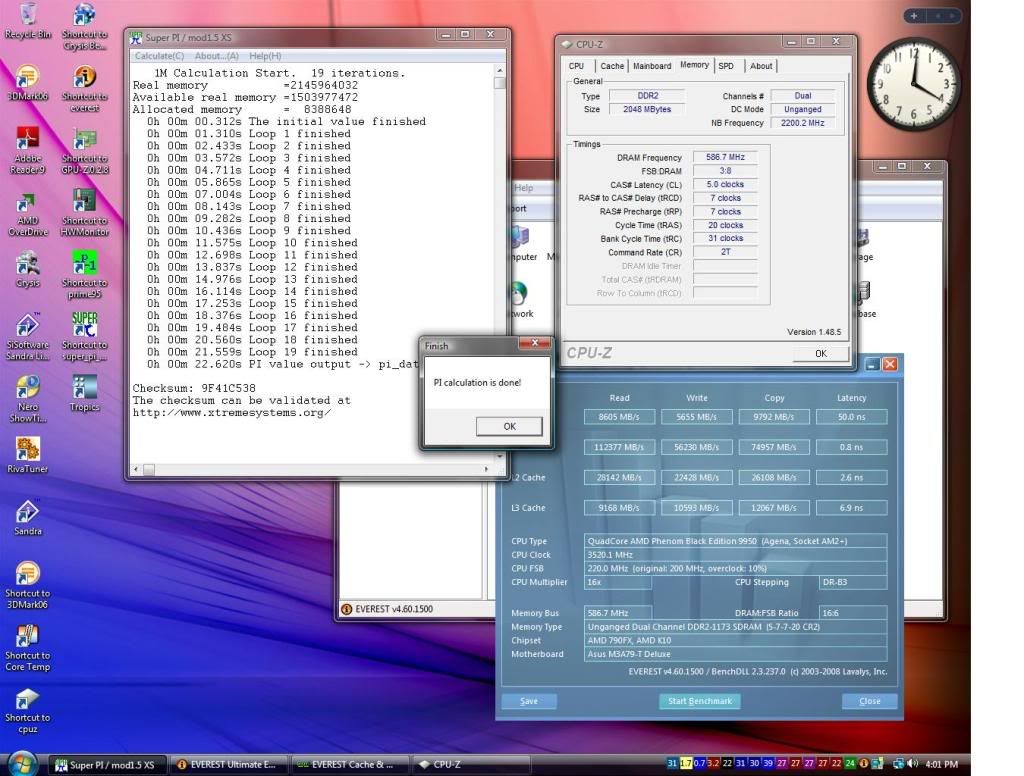Click Start Benchmark in EVEREST
Screen dimensions: 1024x776
click(699, 701)
